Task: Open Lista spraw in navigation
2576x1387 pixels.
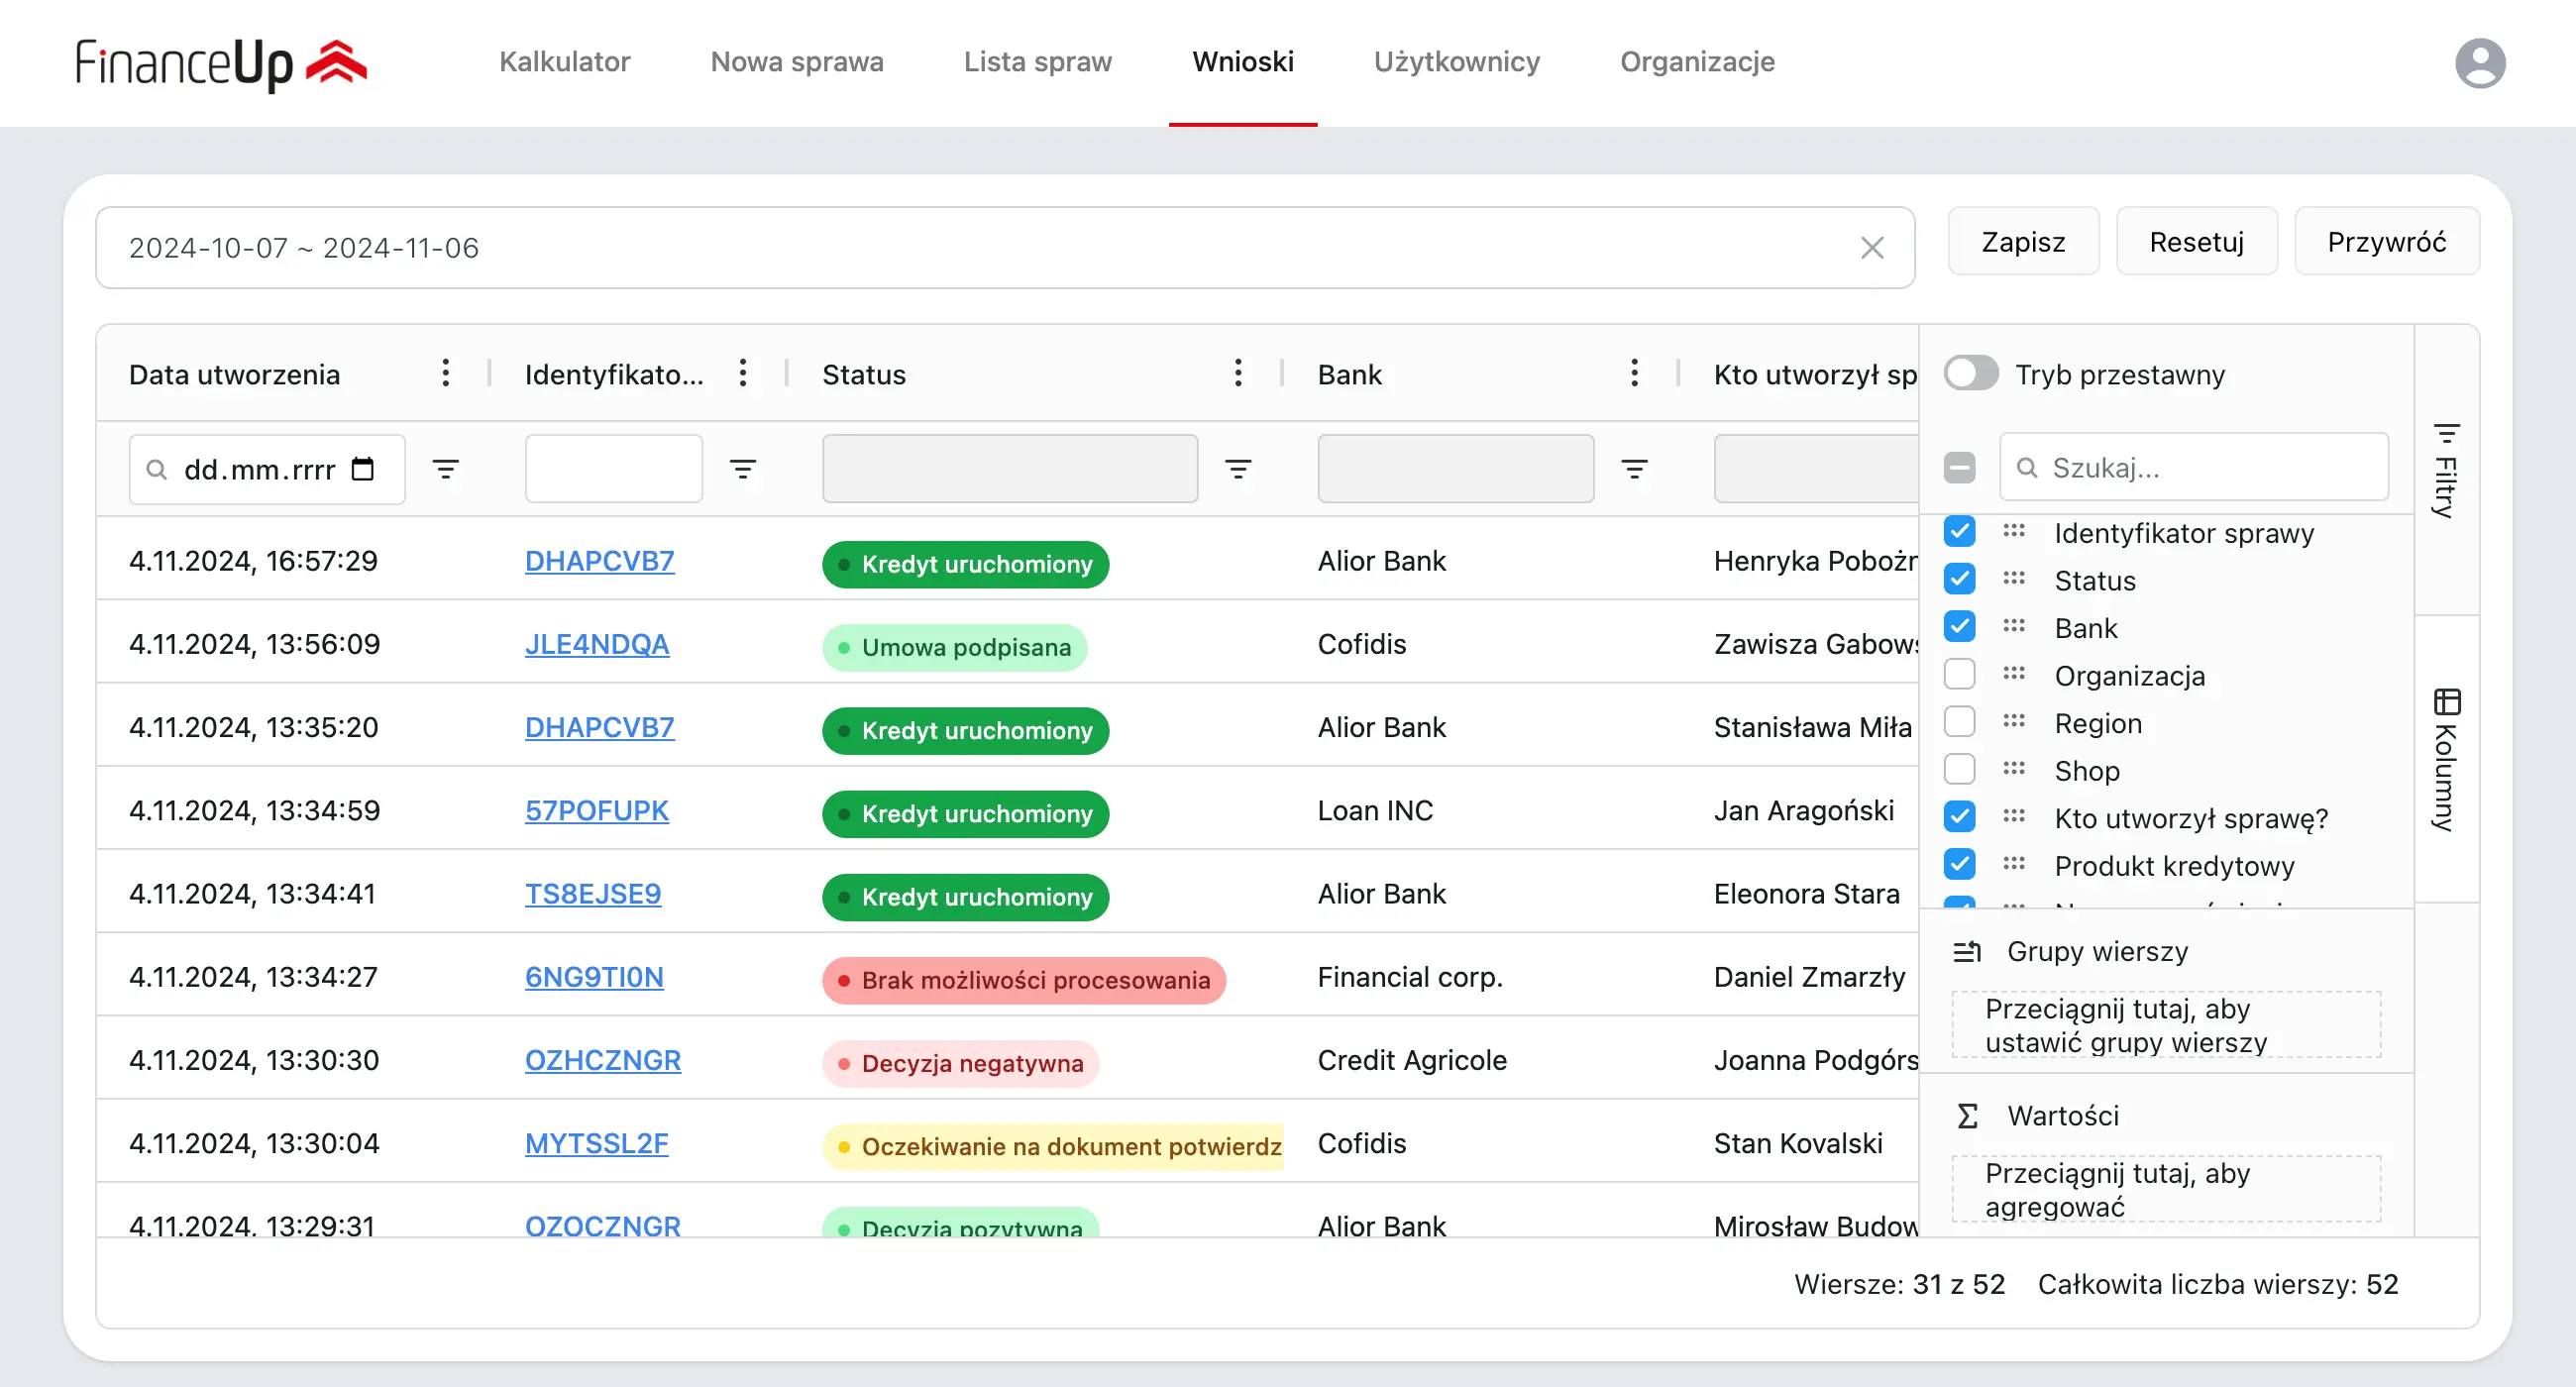Action: point(1038,62)
